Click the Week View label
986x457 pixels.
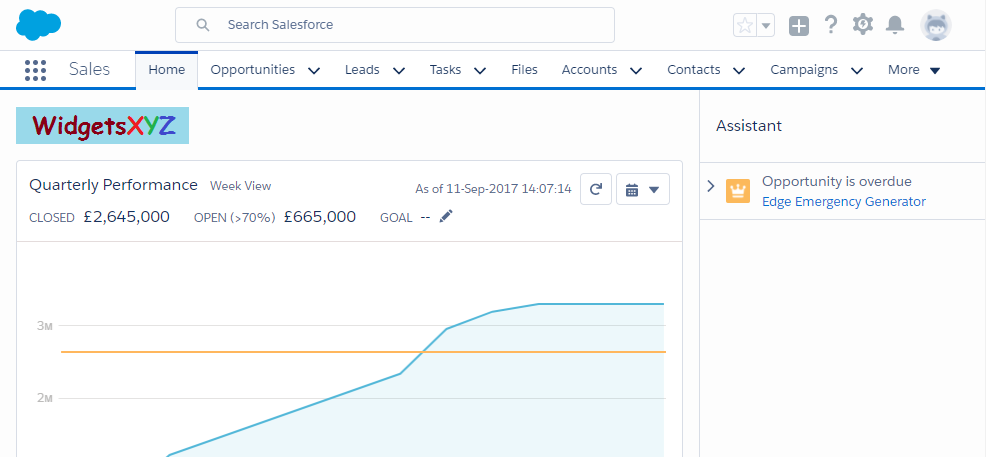click(240, 186)
